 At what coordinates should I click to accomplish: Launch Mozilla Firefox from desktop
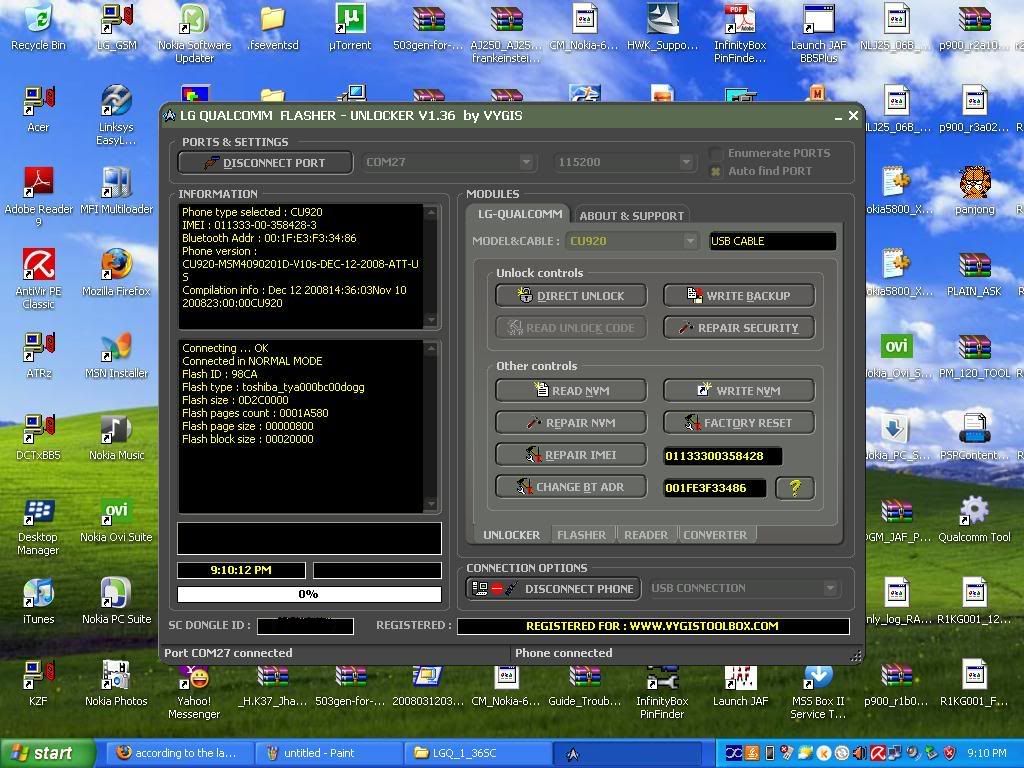point(117,272)
